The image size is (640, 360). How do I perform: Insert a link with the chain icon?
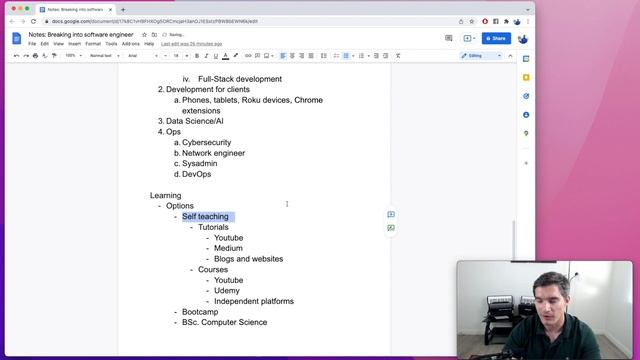click(248, 56)
